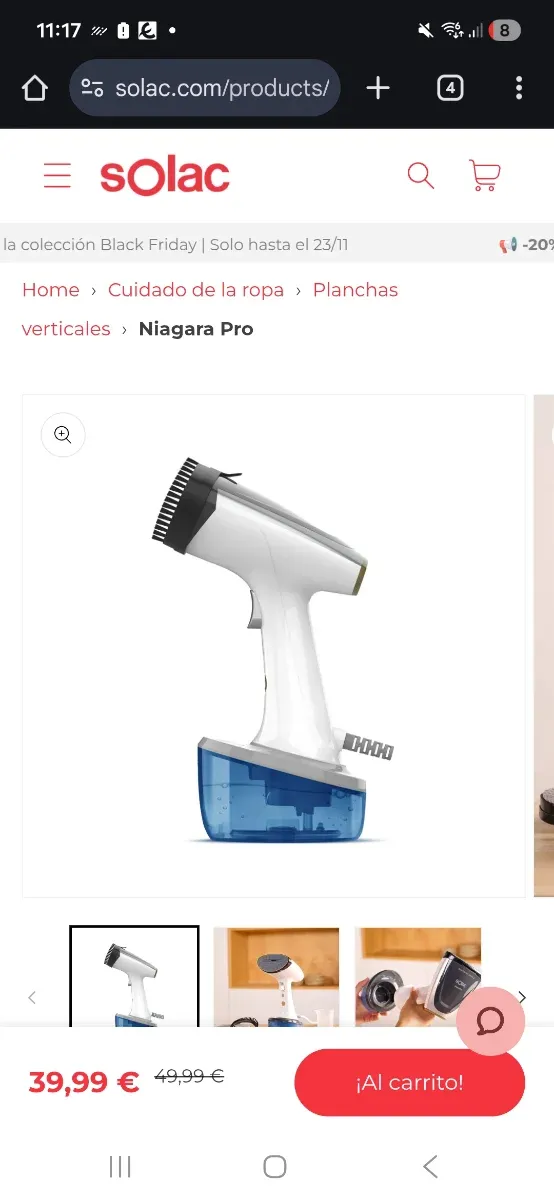Open the browser three-dot menu
The image size is (554, 1200).
pyautogui.click(x=518, y=88)
